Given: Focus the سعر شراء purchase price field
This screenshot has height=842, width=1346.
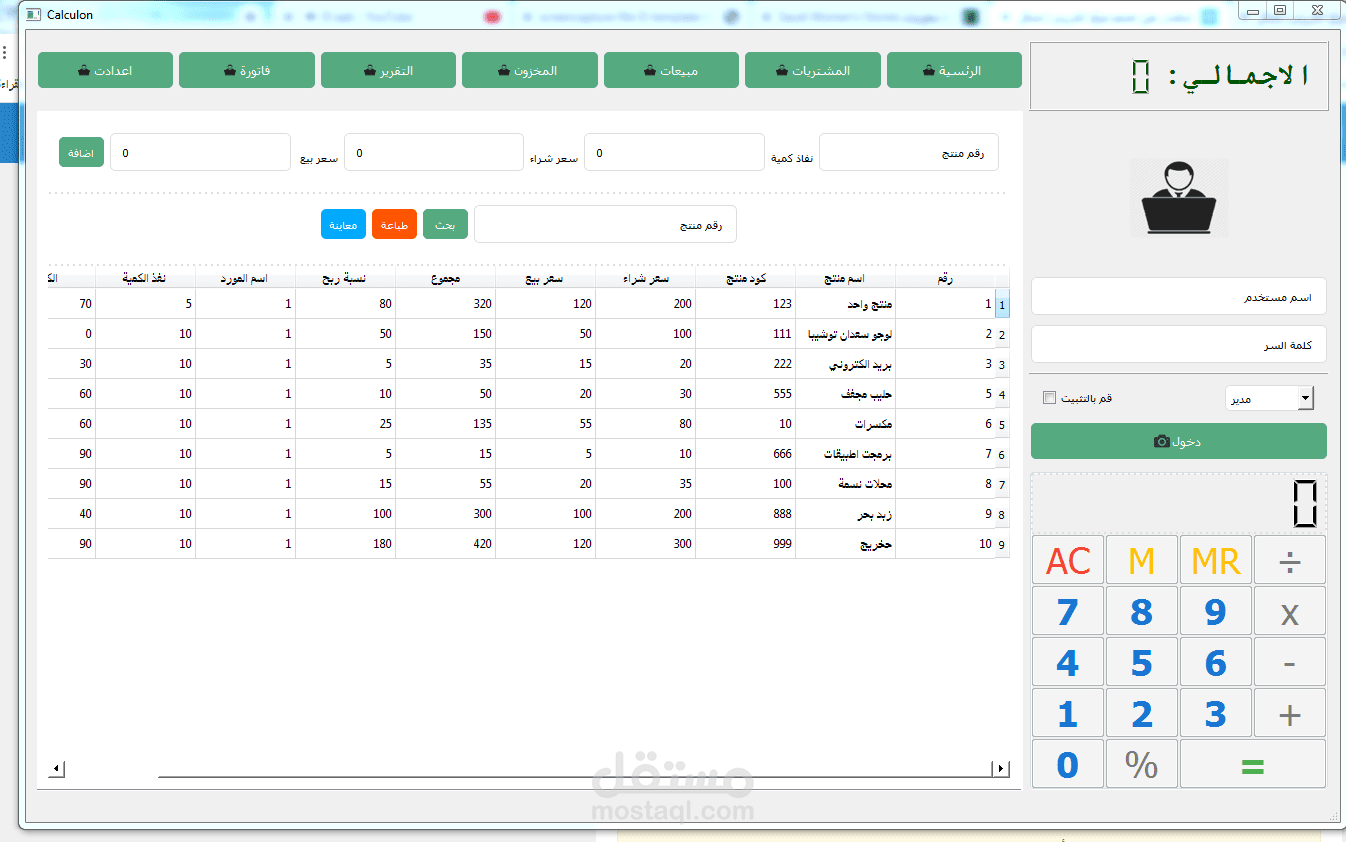Looking at the screenshot, I should pos(434,152).
